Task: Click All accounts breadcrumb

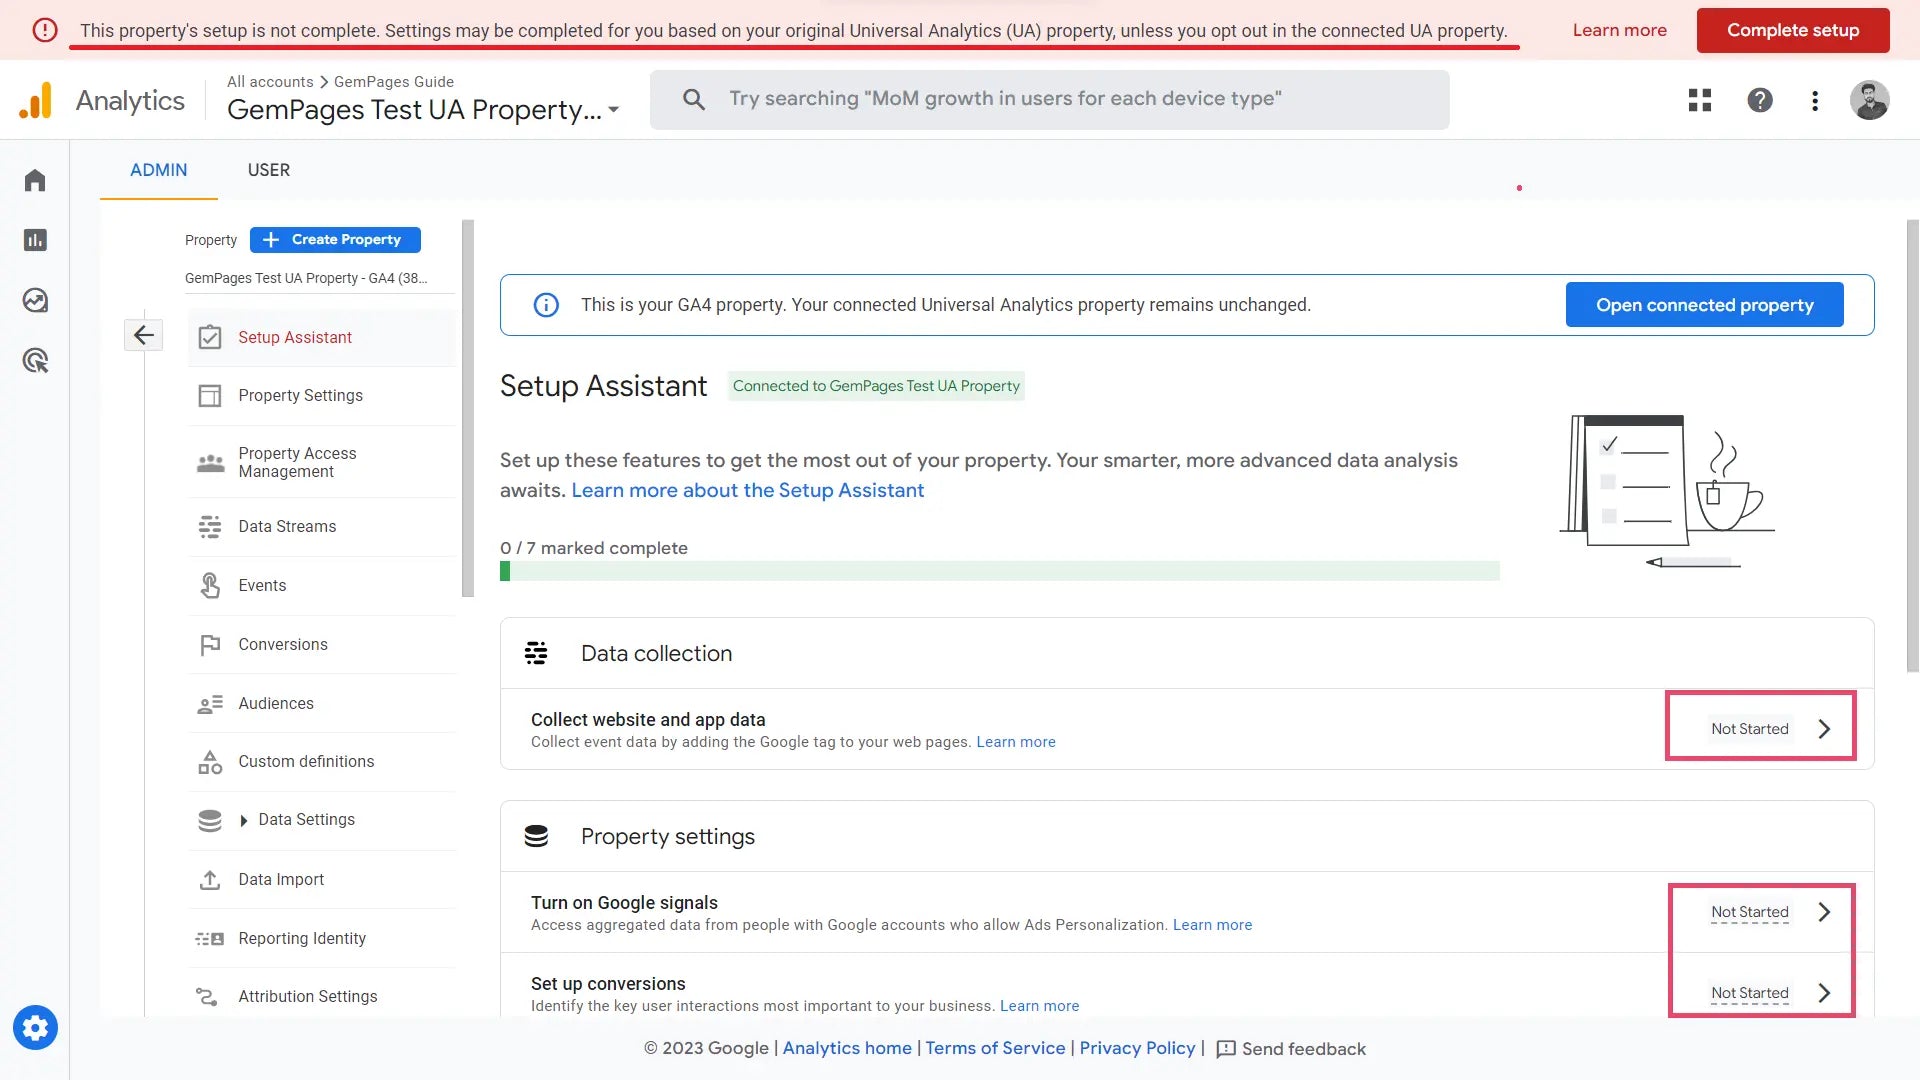Action: (x=270, y=82)
